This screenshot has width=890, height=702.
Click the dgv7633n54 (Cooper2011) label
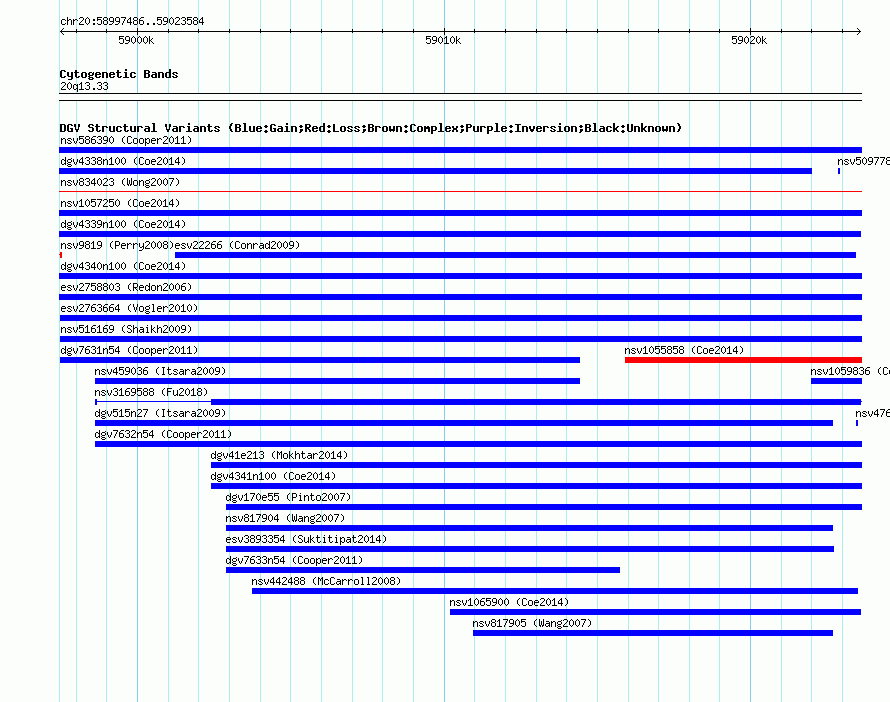pyautogui.click(x=294, y=560)
